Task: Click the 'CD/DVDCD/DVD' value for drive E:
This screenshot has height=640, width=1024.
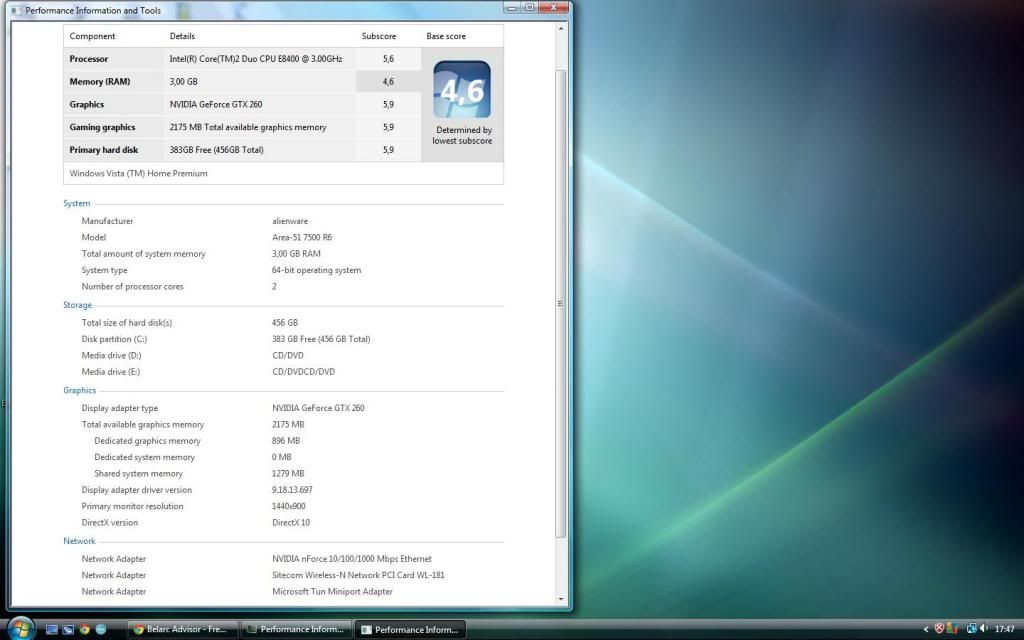Action: click(x=303, y=372)
